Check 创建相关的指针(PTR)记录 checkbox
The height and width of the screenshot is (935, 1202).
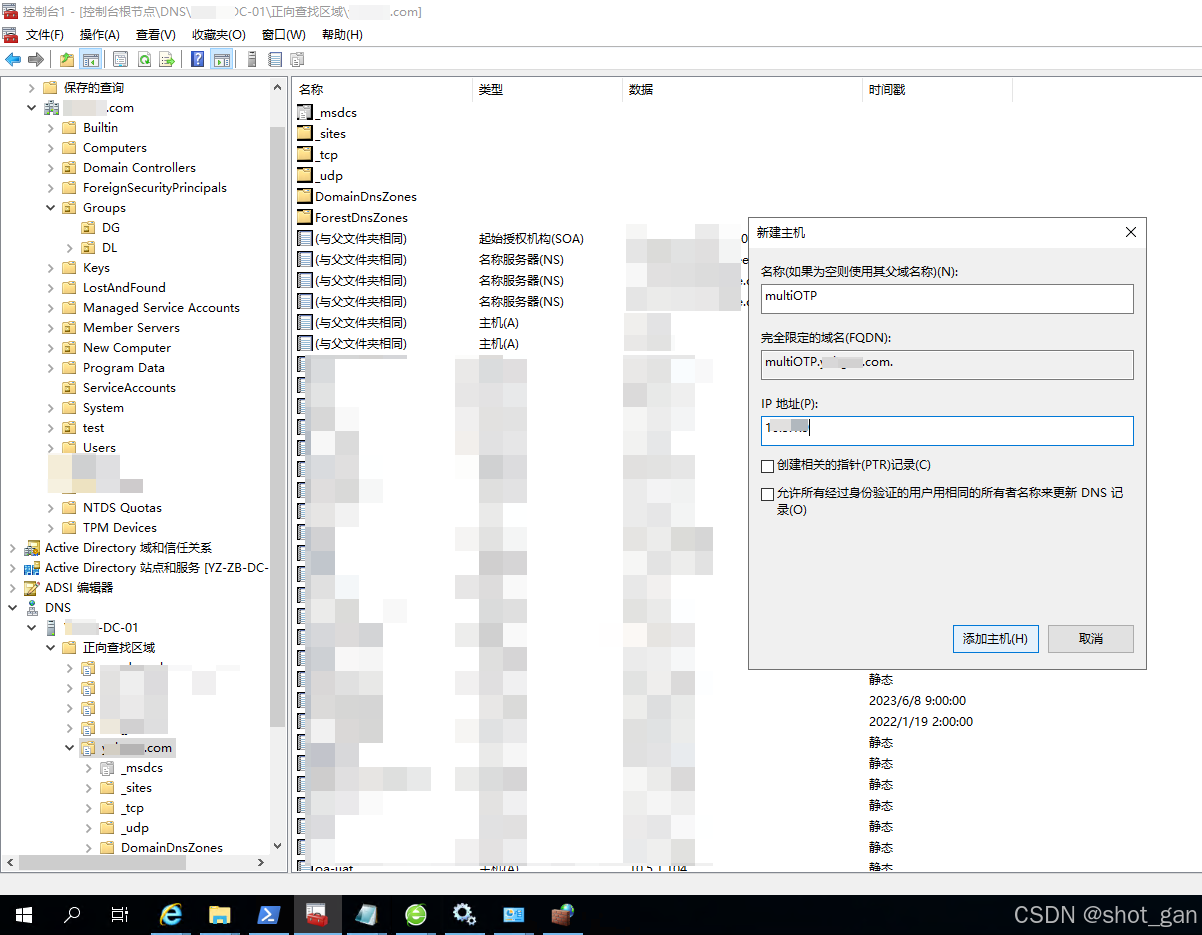(x=767, y=466)
